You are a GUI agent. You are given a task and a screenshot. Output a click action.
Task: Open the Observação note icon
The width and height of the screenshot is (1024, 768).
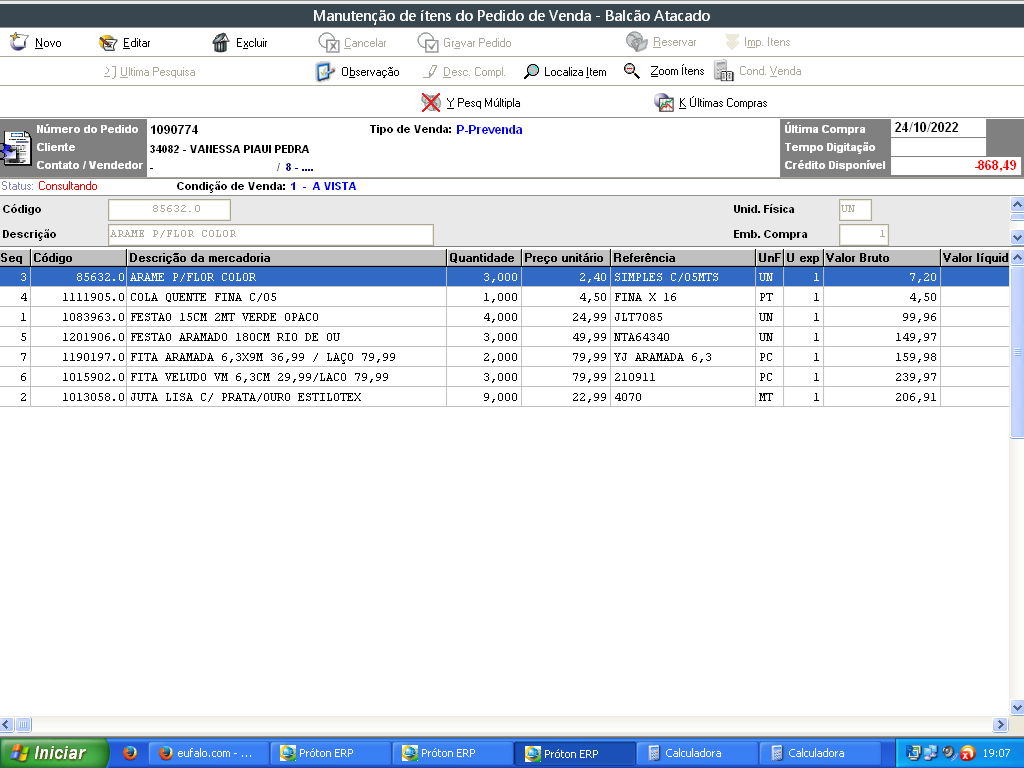[325, 72]
